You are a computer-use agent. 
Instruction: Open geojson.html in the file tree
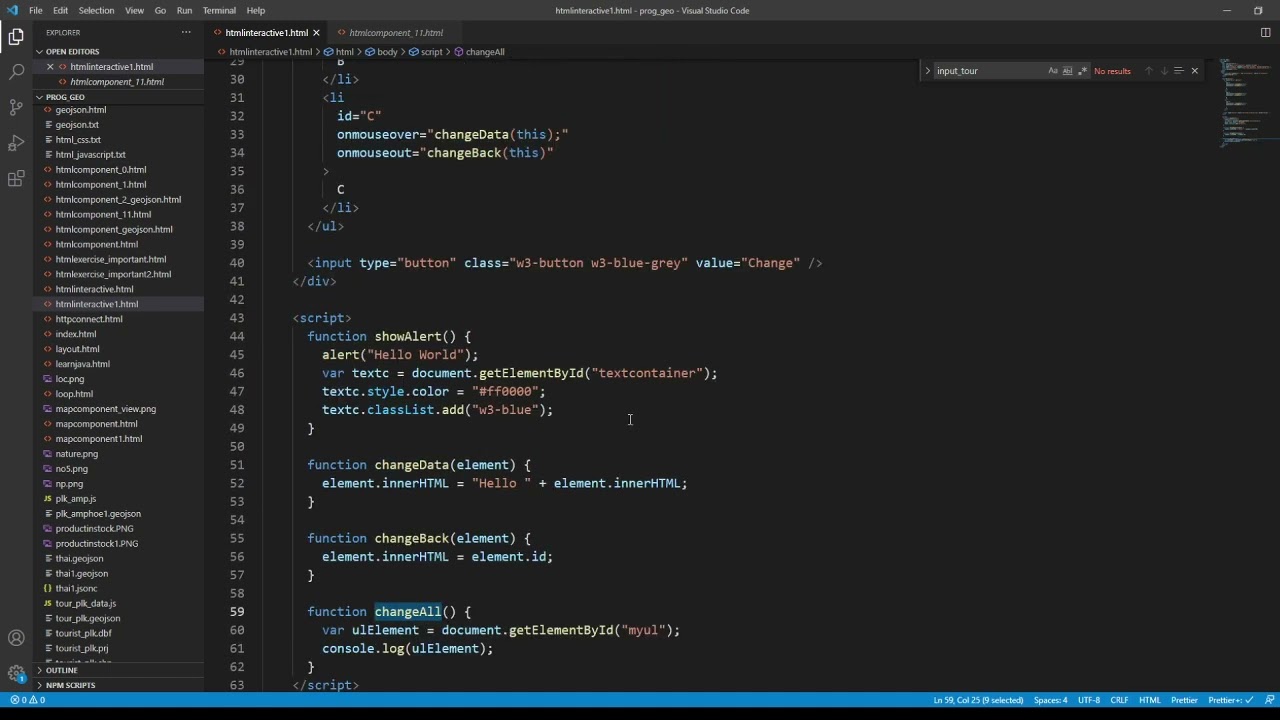[81, 110]
